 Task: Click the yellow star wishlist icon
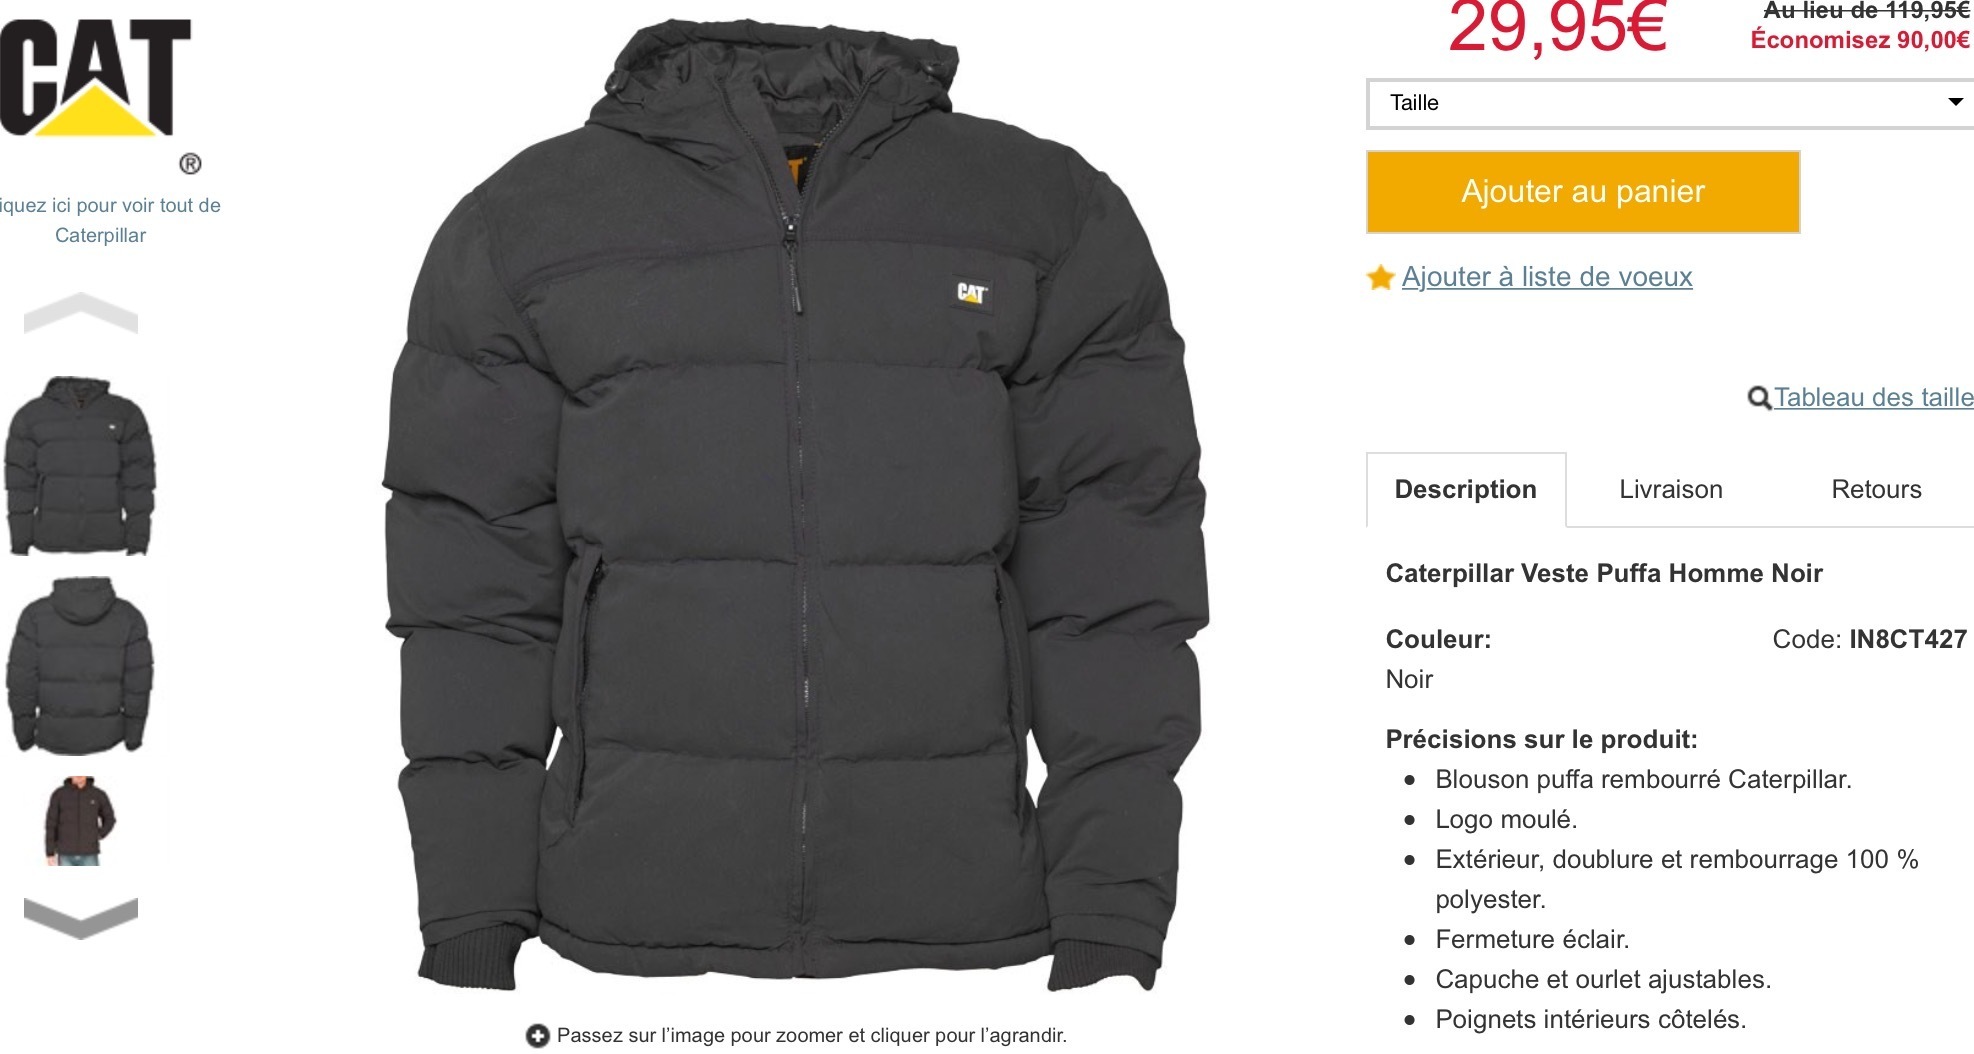[x=1381, y=277]
